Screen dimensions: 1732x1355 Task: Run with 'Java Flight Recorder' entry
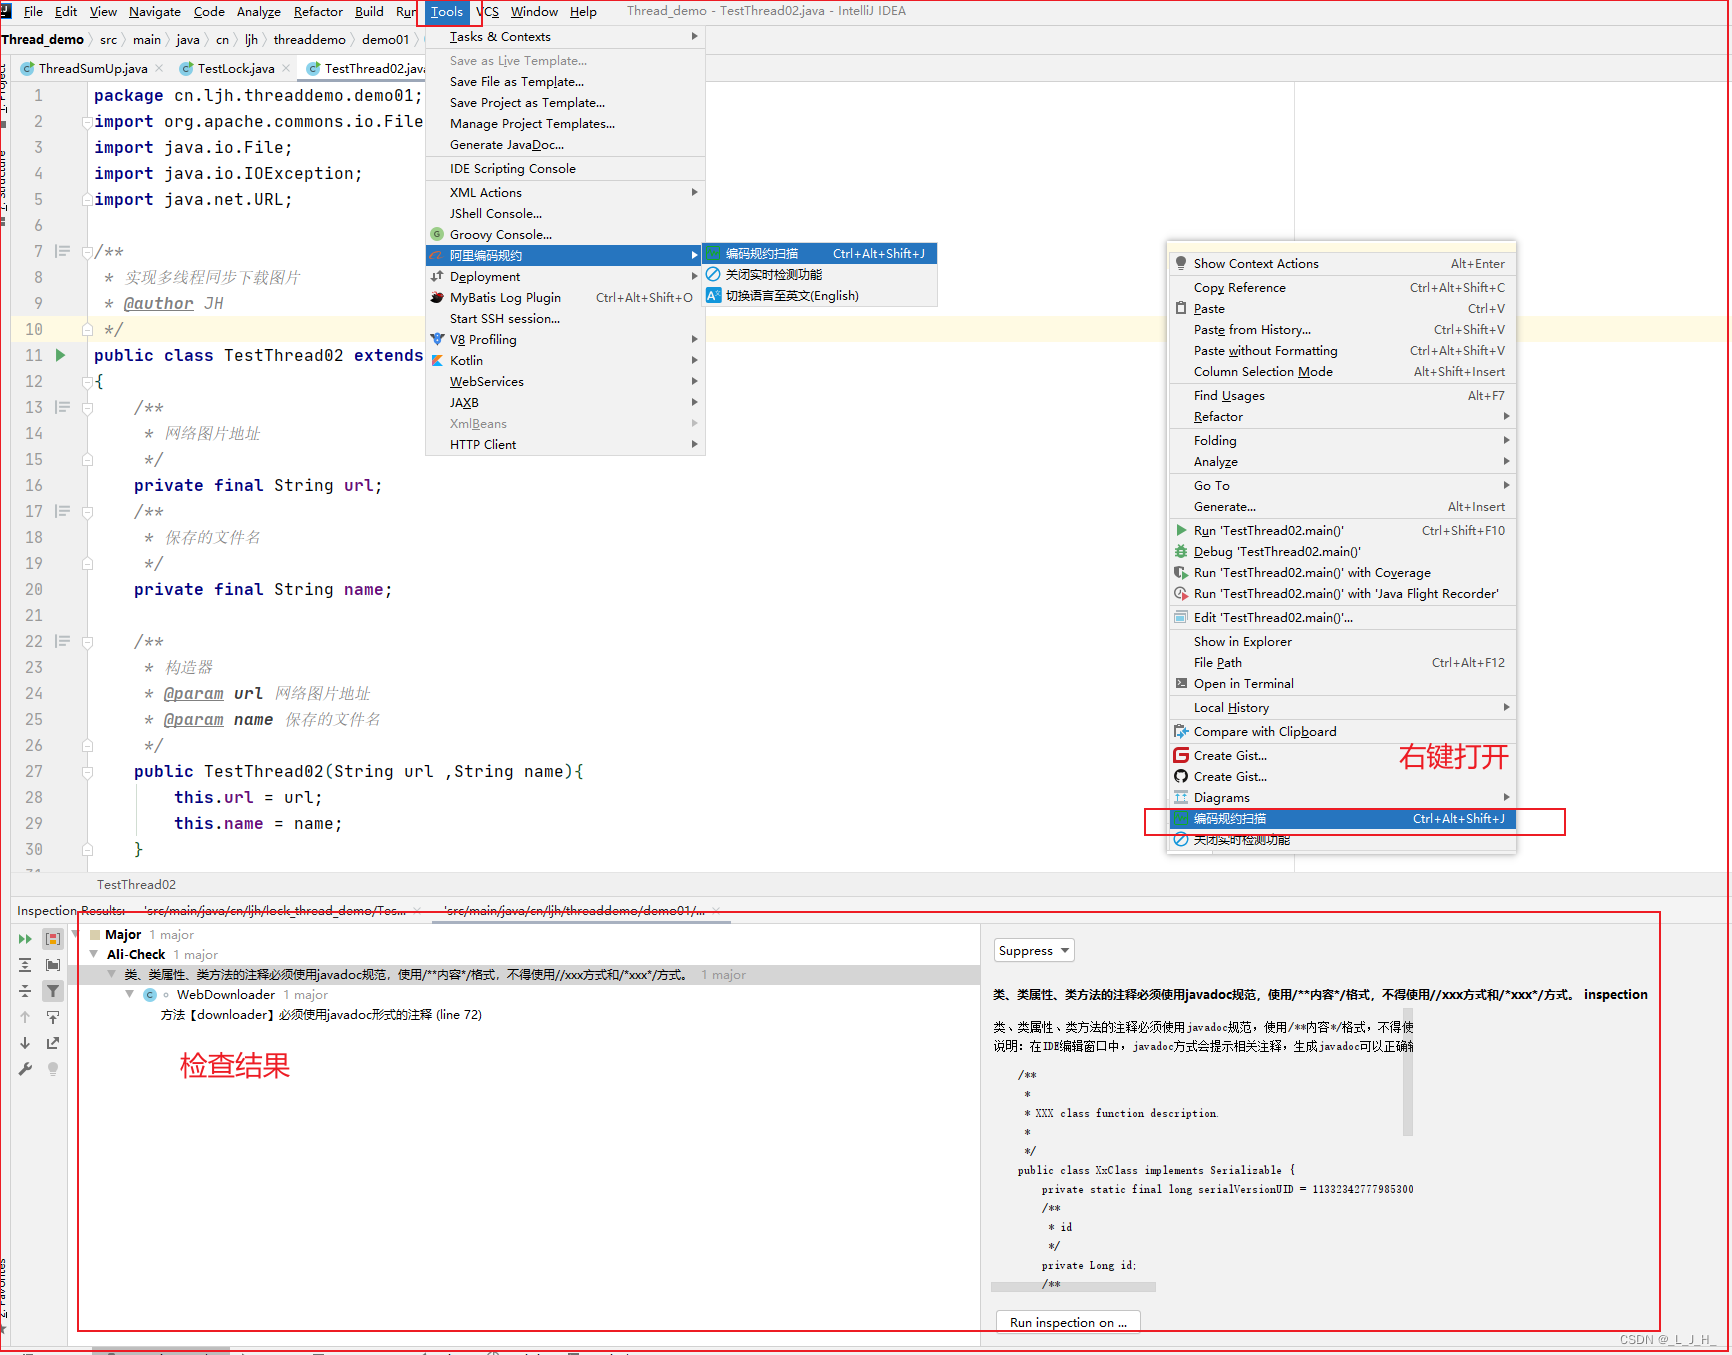point(1341,594)
